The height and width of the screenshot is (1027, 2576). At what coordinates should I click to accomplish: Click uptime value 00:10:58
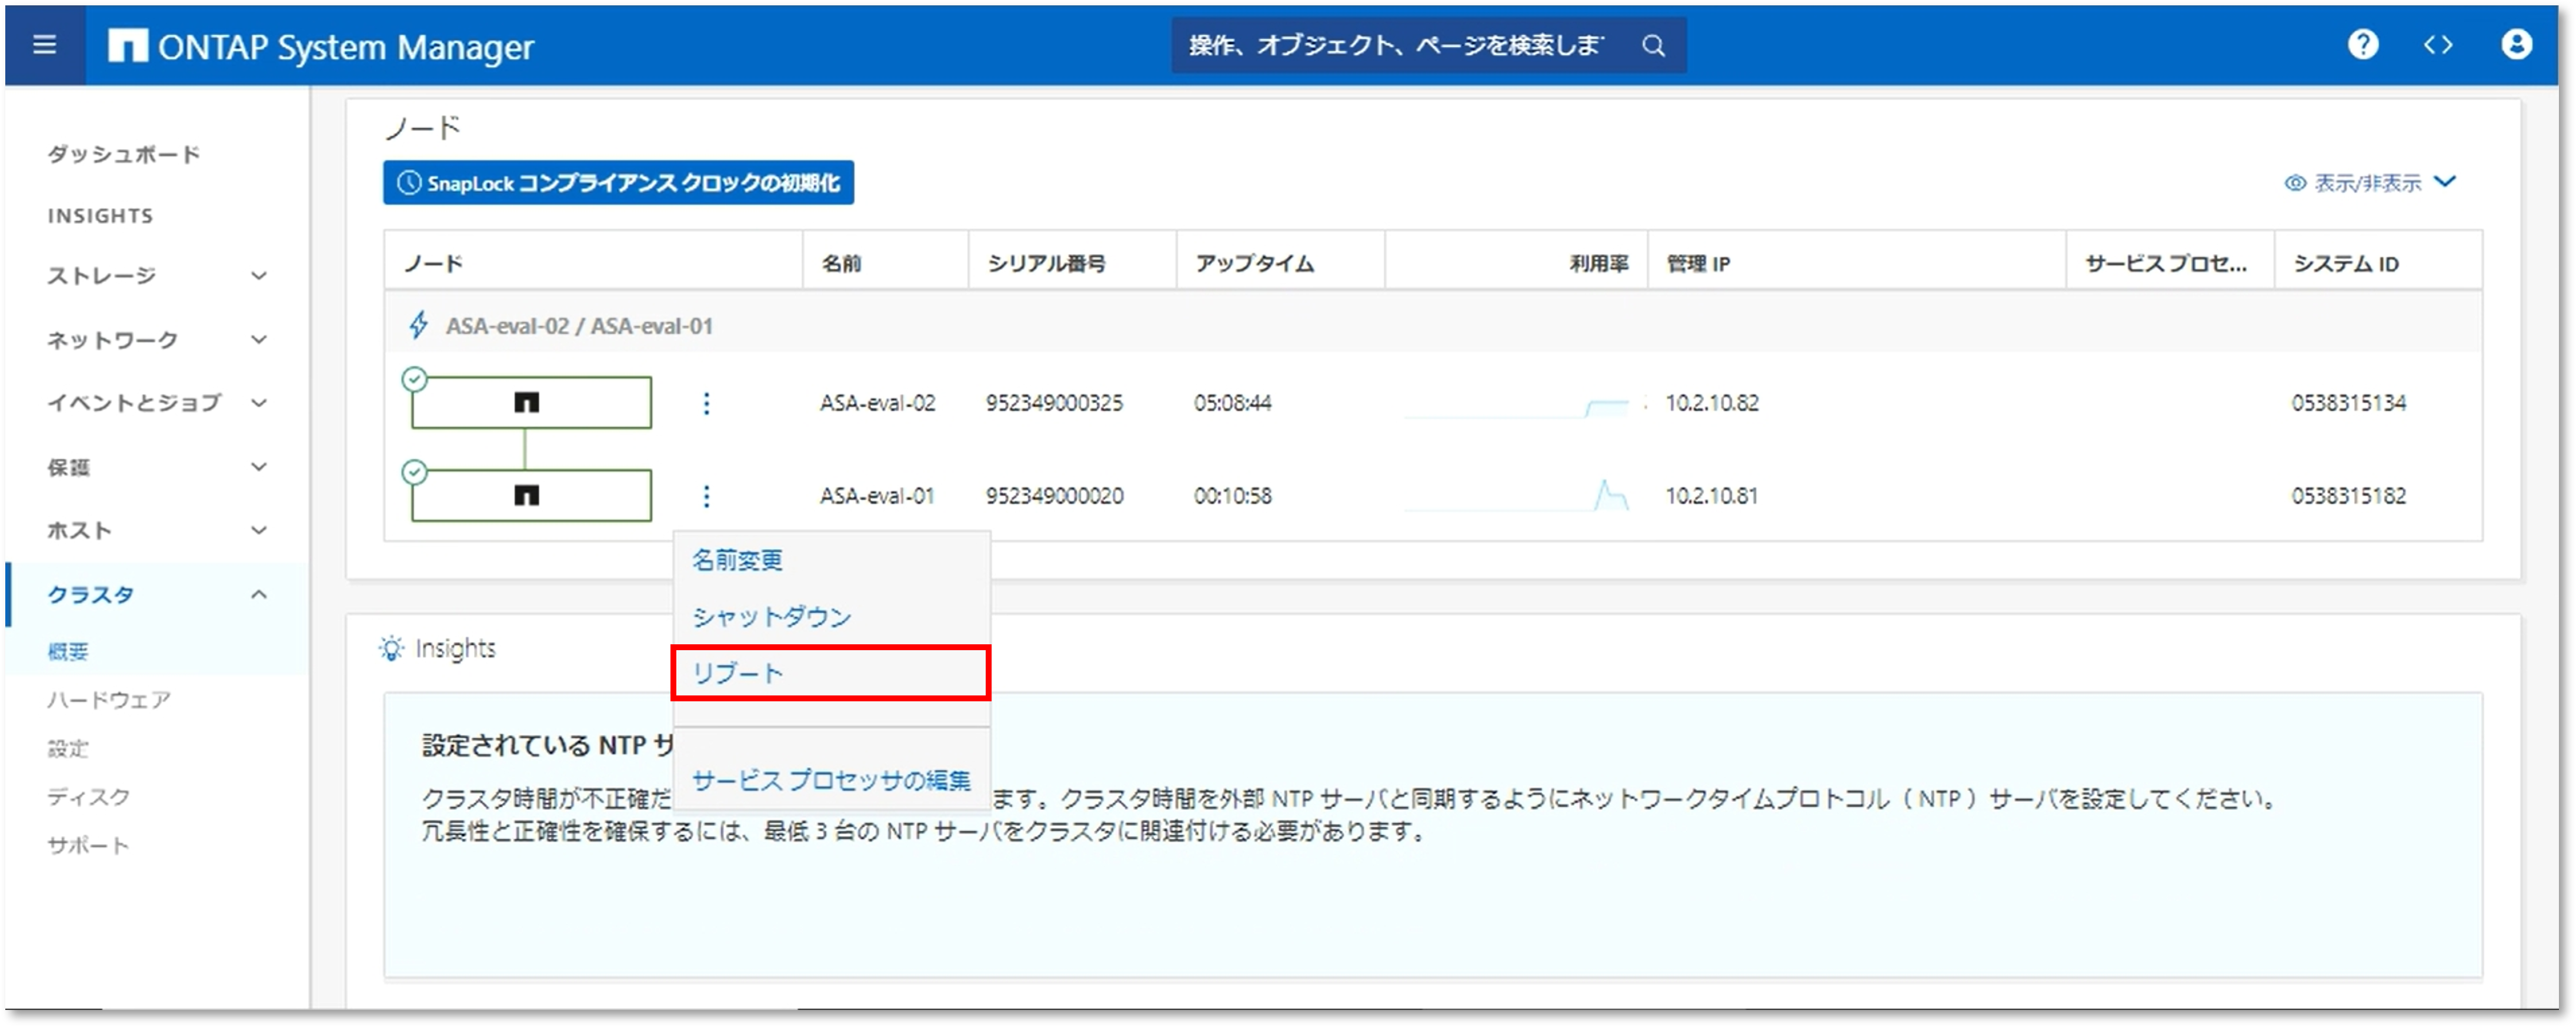click(x=1232, y=497)
